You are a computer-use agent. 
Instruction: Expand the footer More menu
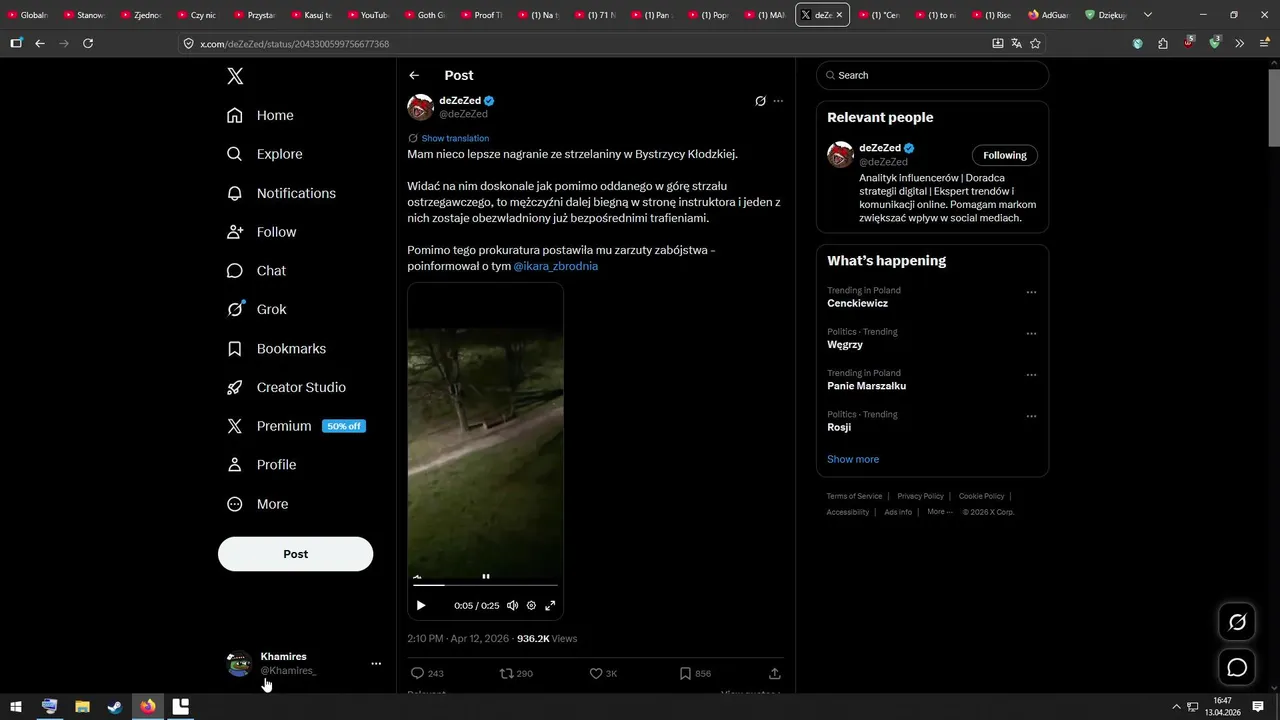pos(939,512)
